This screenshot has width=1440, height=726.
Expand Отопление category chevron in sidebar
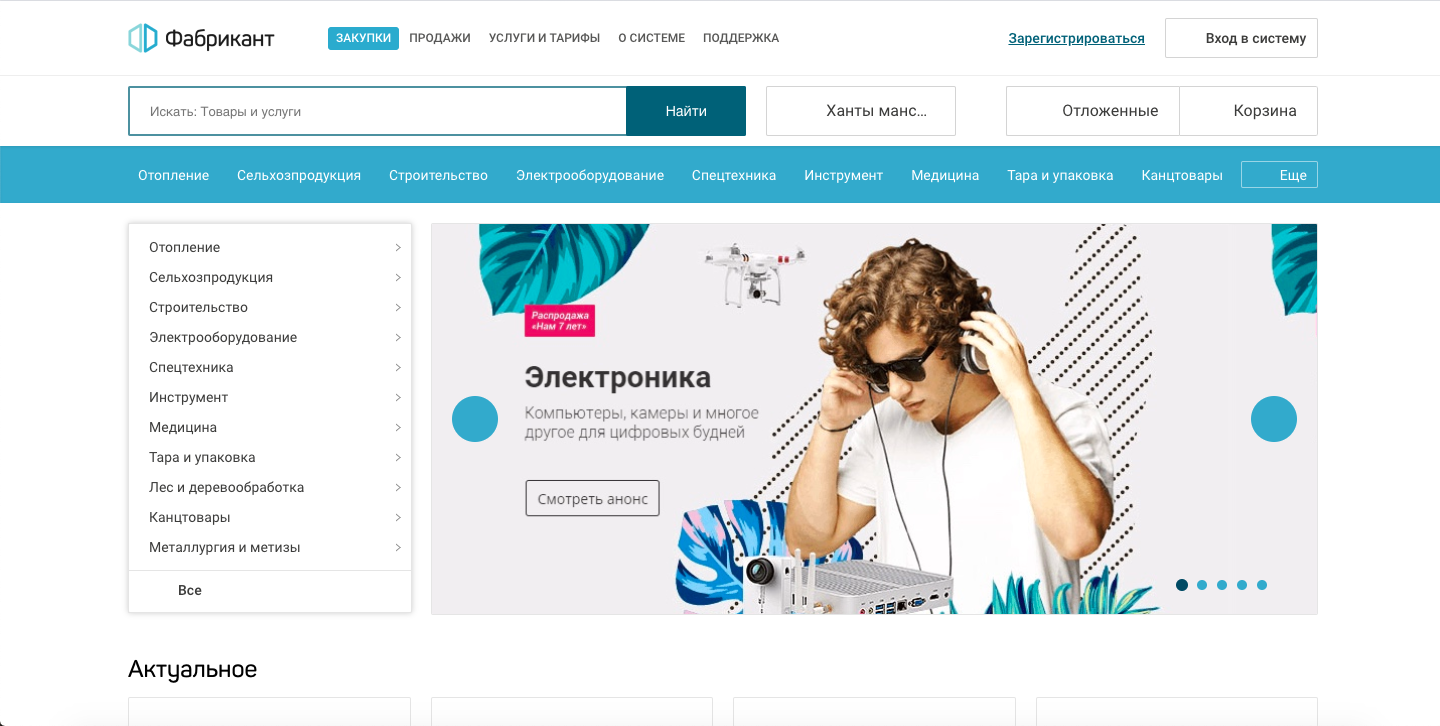point(398,247)
